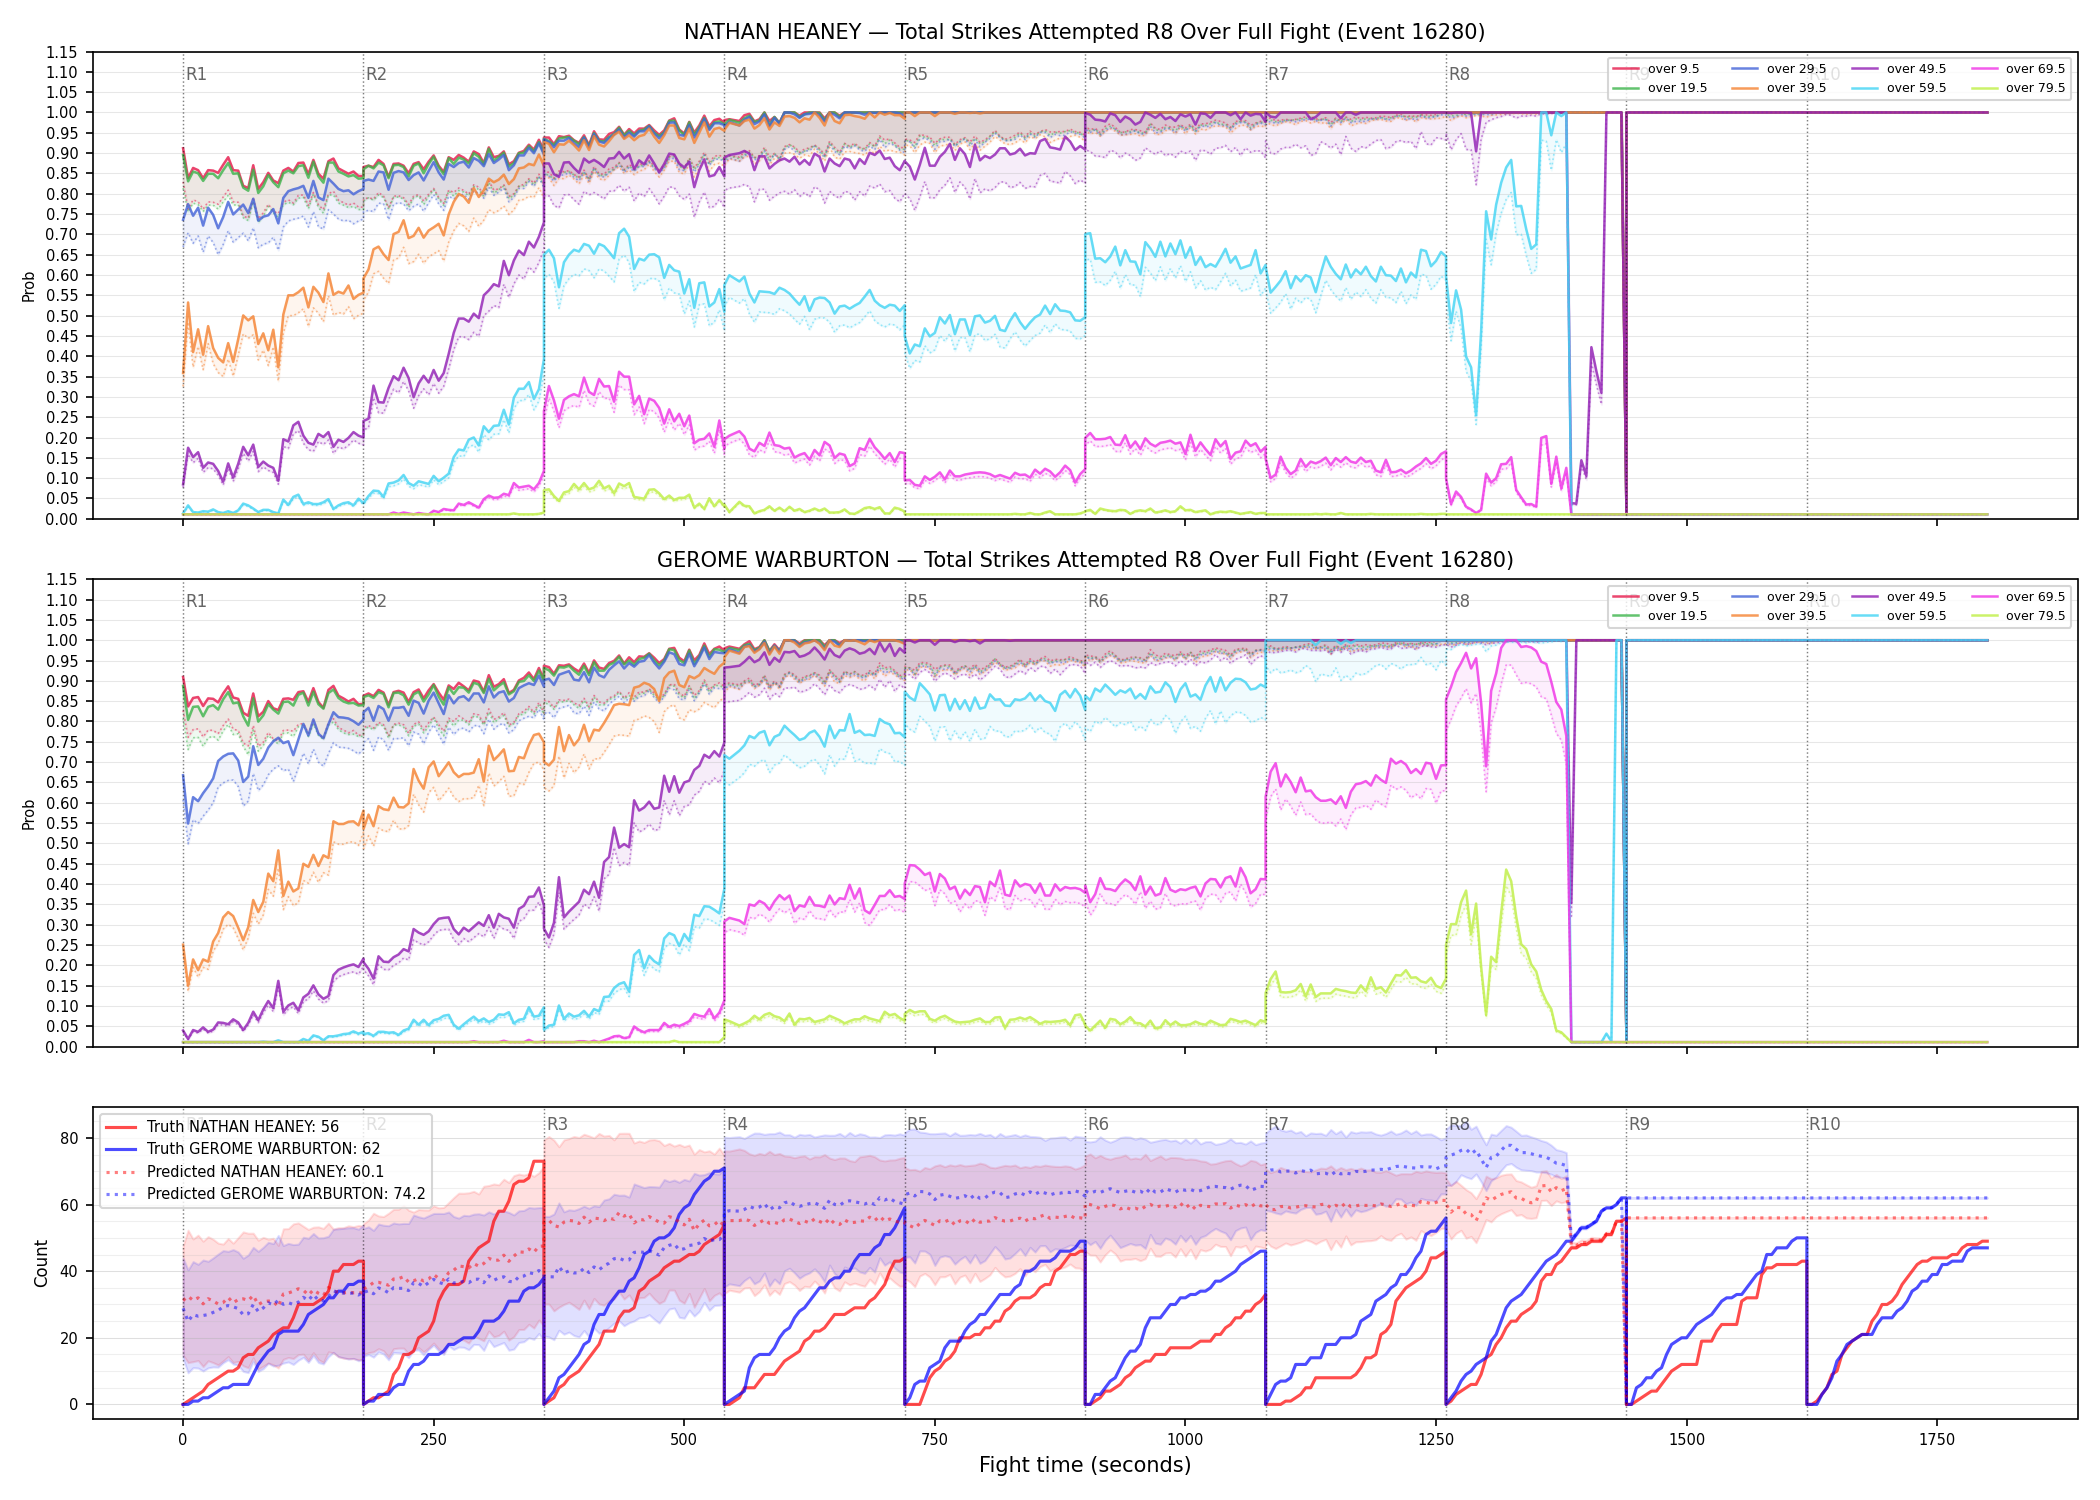This screenshot has height=1500, width=2100.
Task: Click the 60 tick label on the Count axis
Action: click(69, 1205)
